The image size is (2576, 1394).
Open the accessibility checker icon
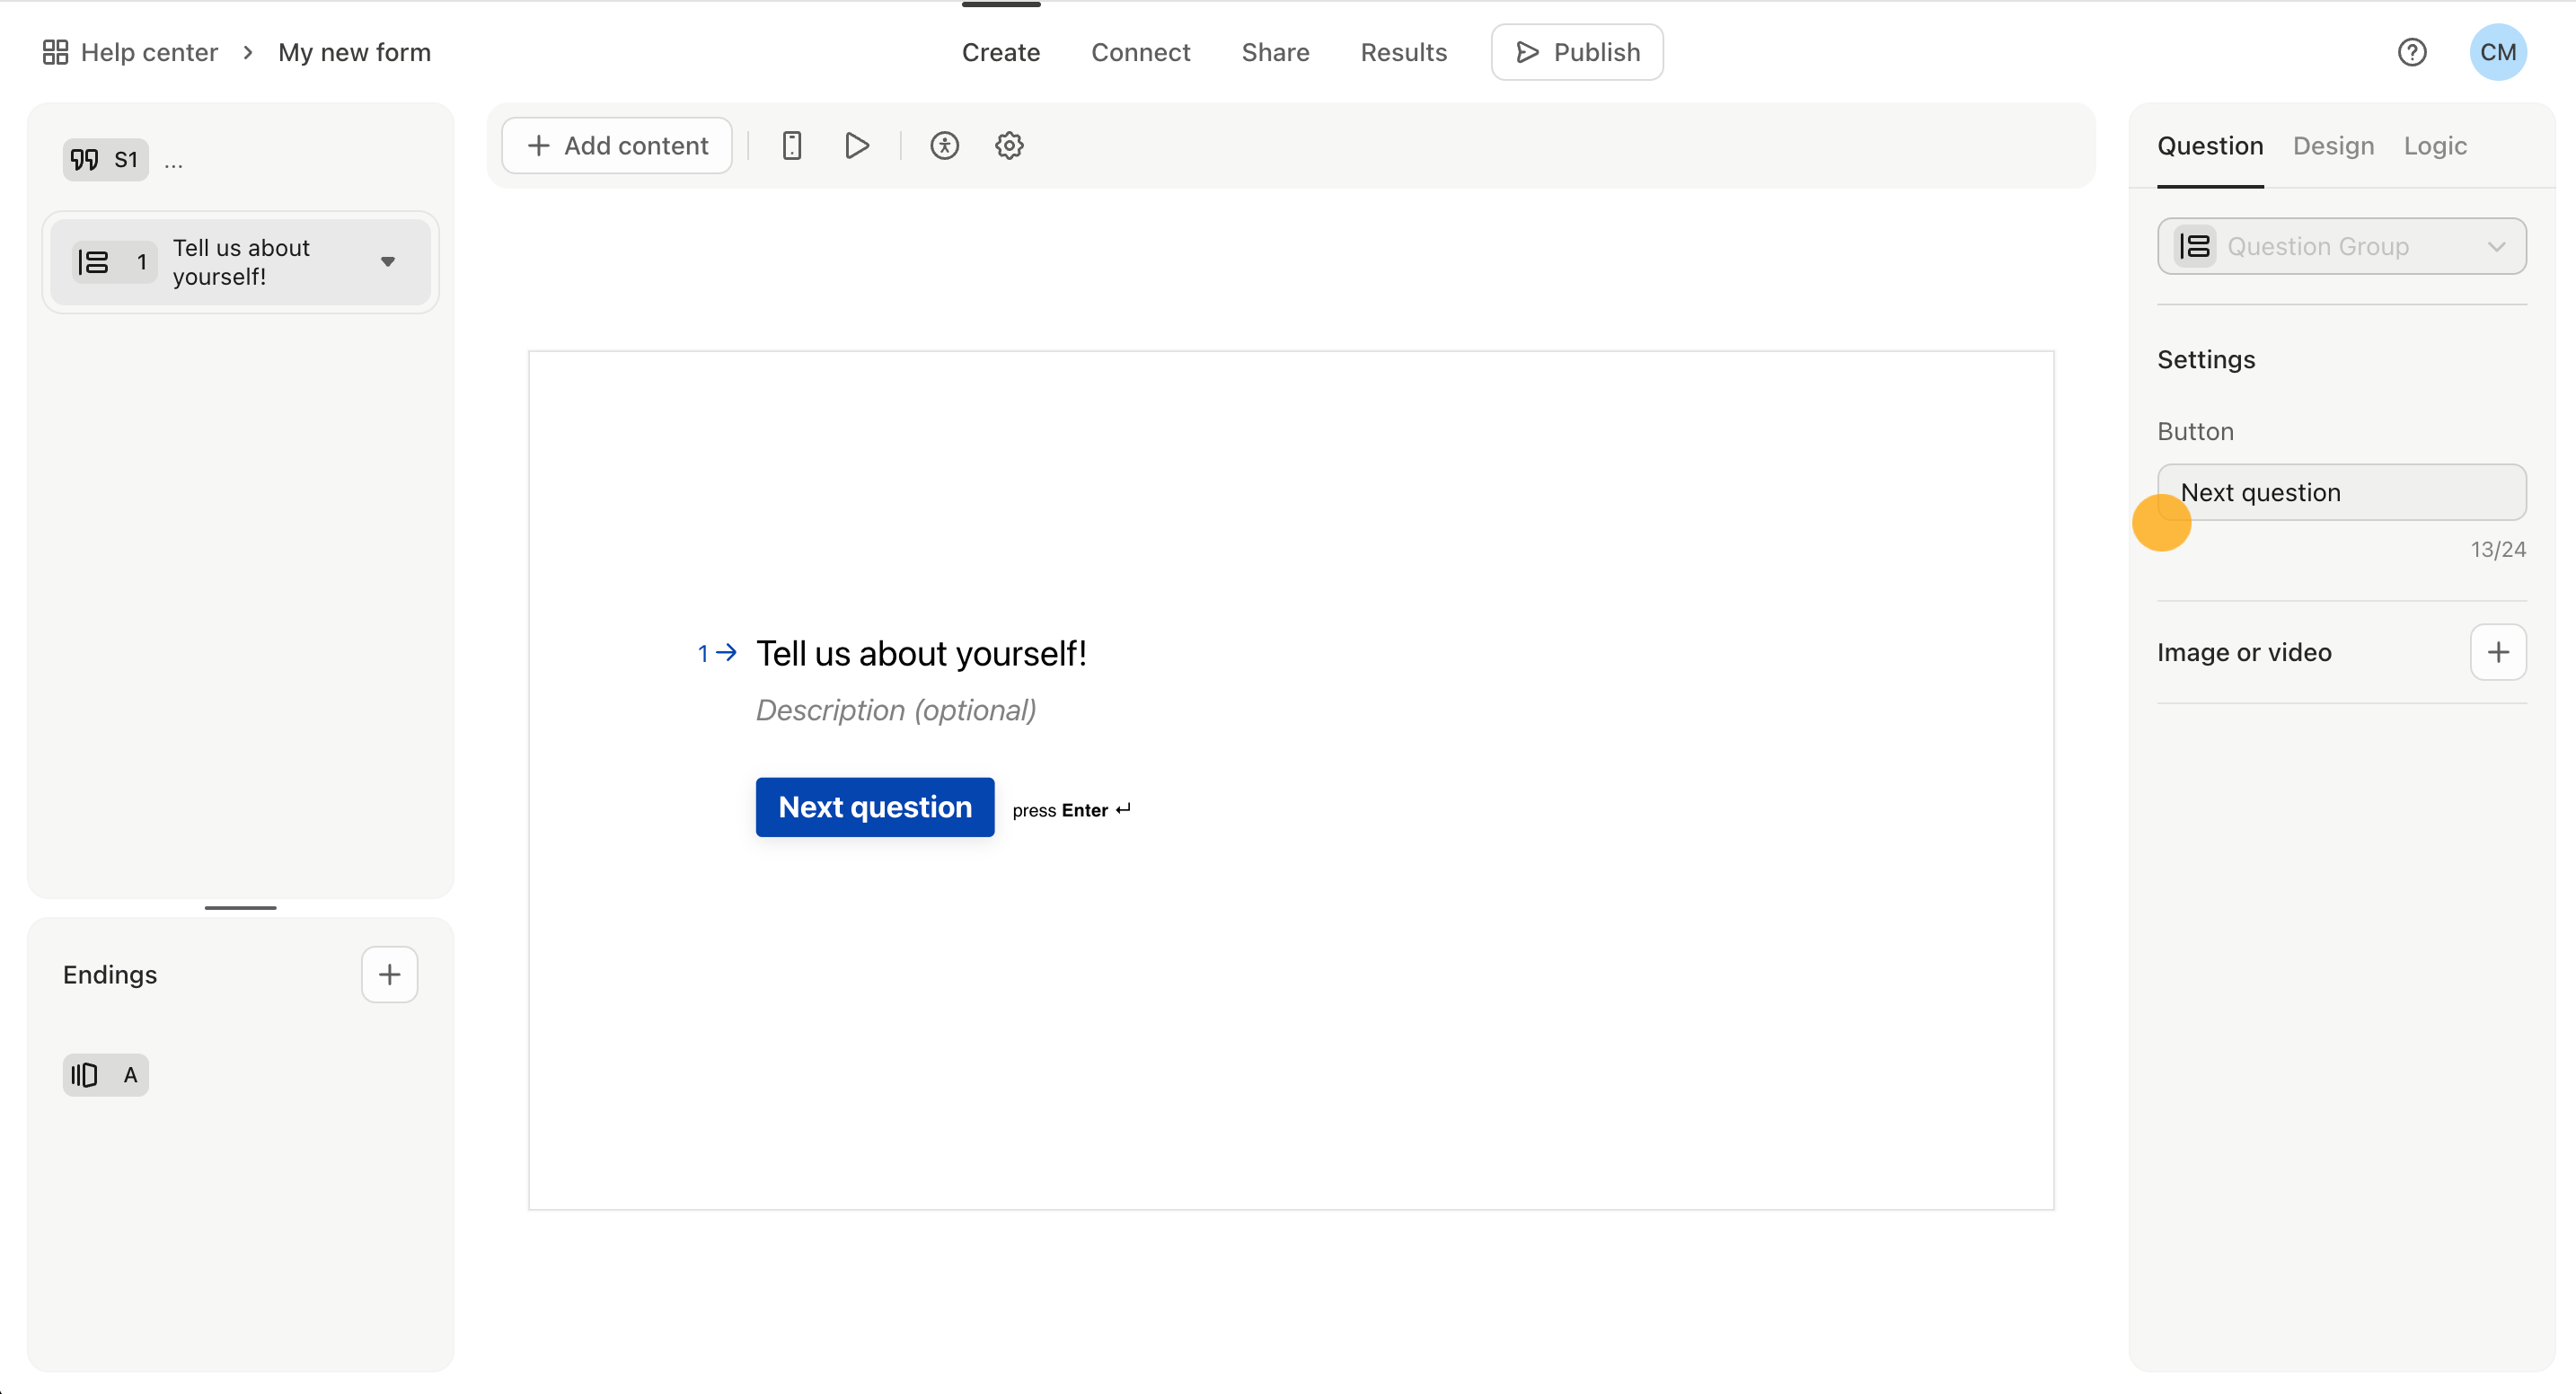944,145
